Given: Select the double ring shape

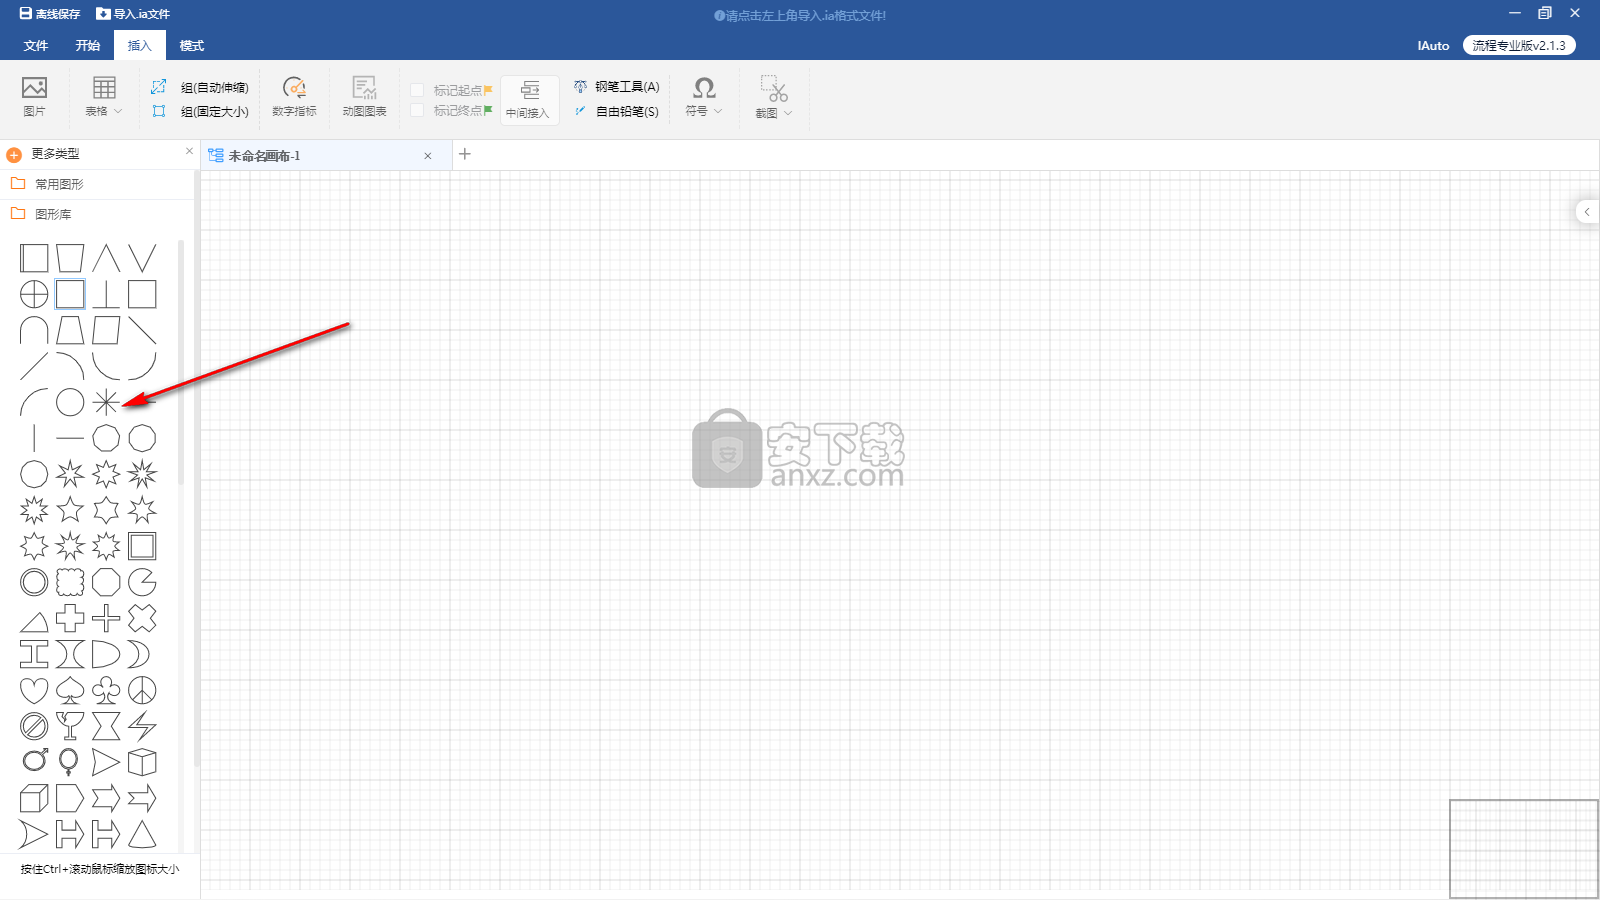Looking at the screenshot, I should click(x=34, y=582).
